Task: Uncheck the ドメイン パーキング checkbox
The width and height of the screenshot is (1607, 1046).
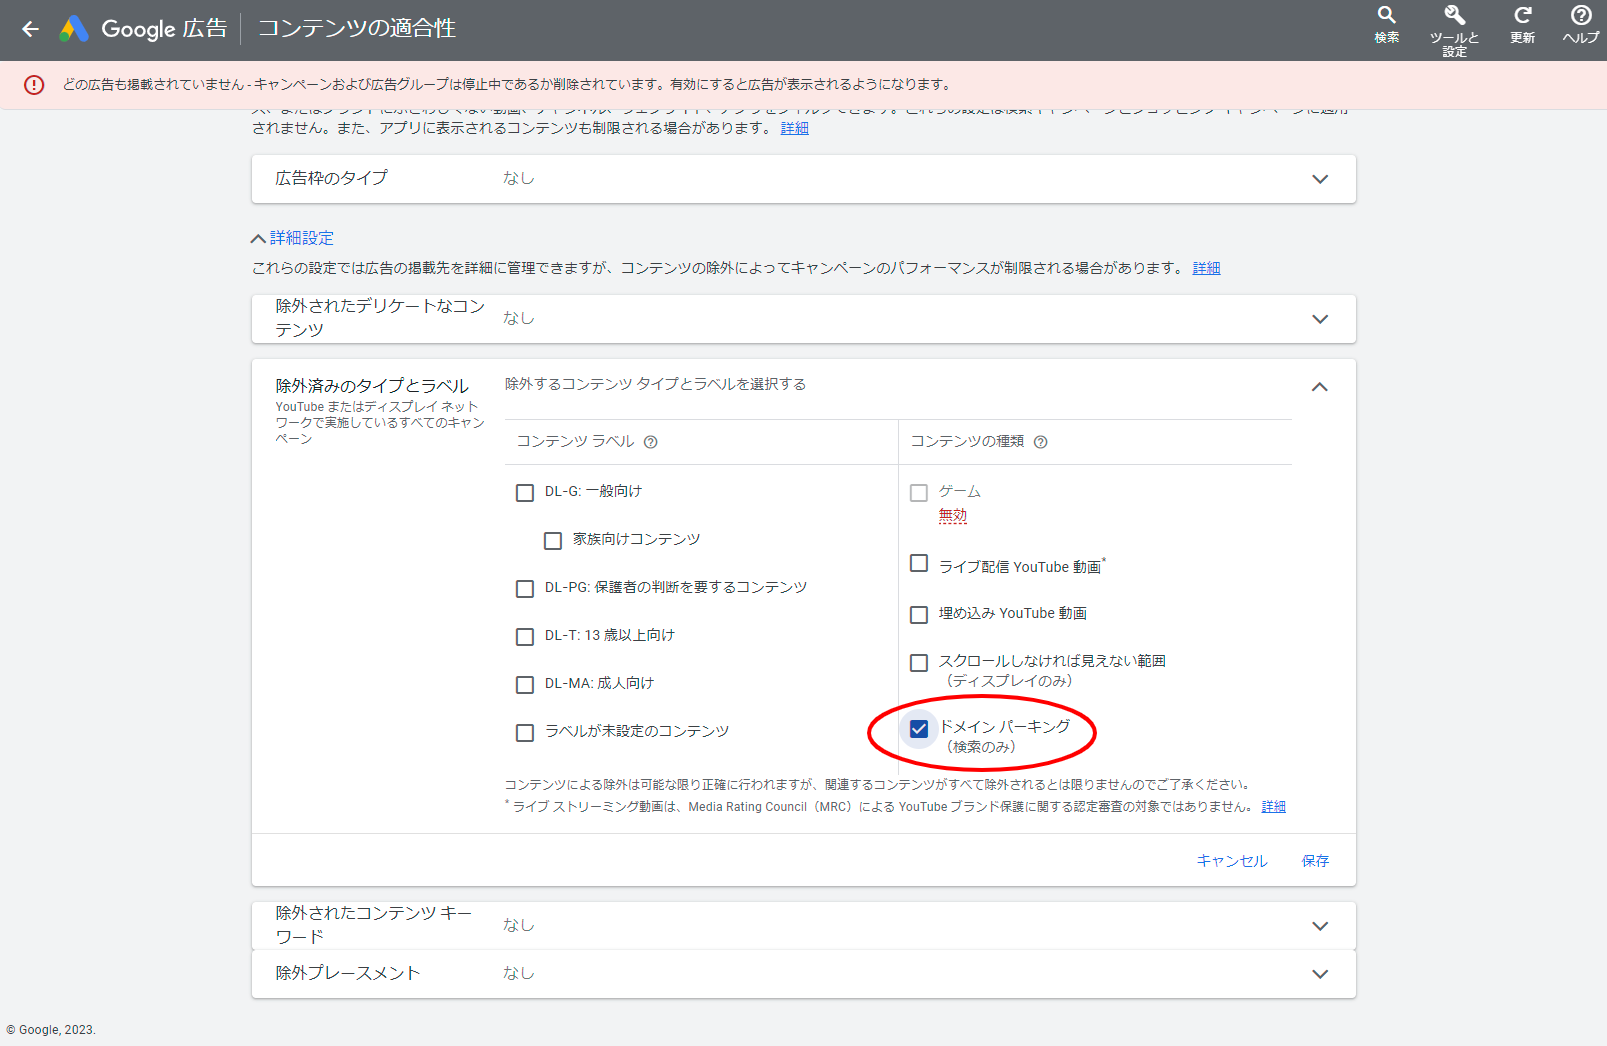Action: point(918,730)
